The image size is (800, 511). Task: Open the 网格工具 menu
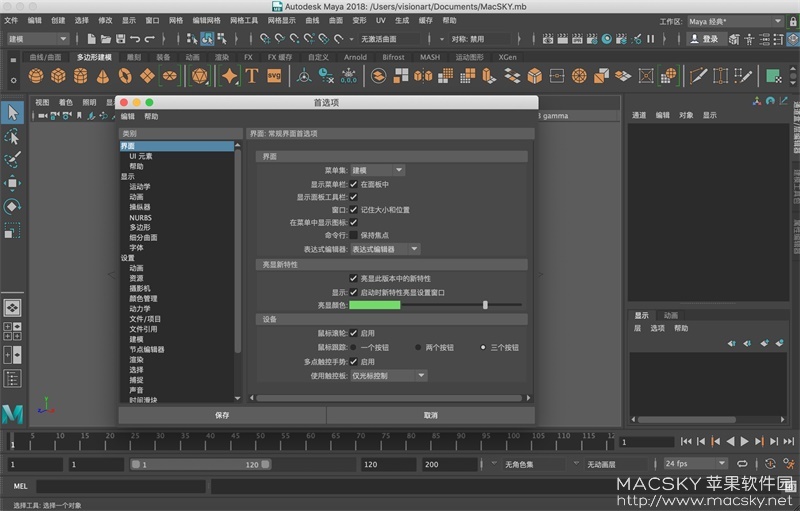(244, 20)
